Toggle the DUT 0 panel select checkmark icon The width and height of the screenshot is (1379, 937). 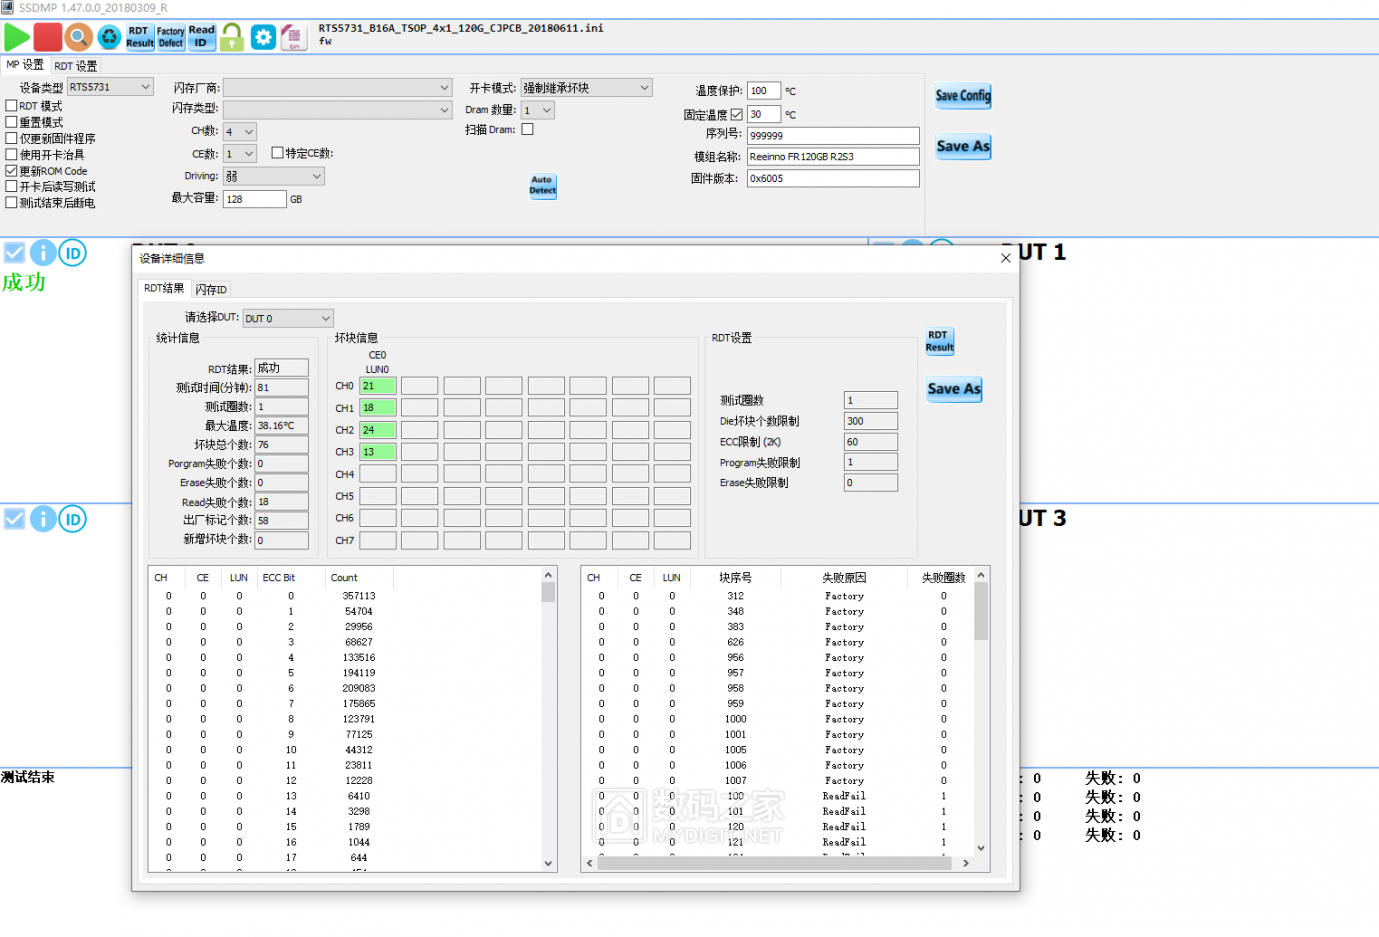14,252
